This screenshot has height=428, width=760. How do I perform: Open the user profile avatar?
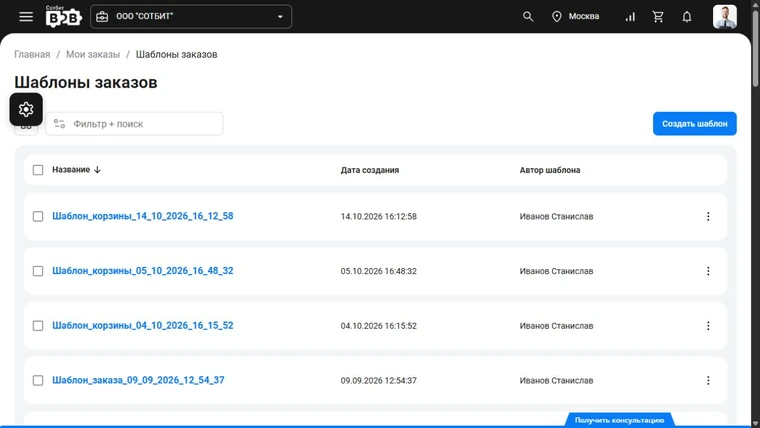coord(725,16)
